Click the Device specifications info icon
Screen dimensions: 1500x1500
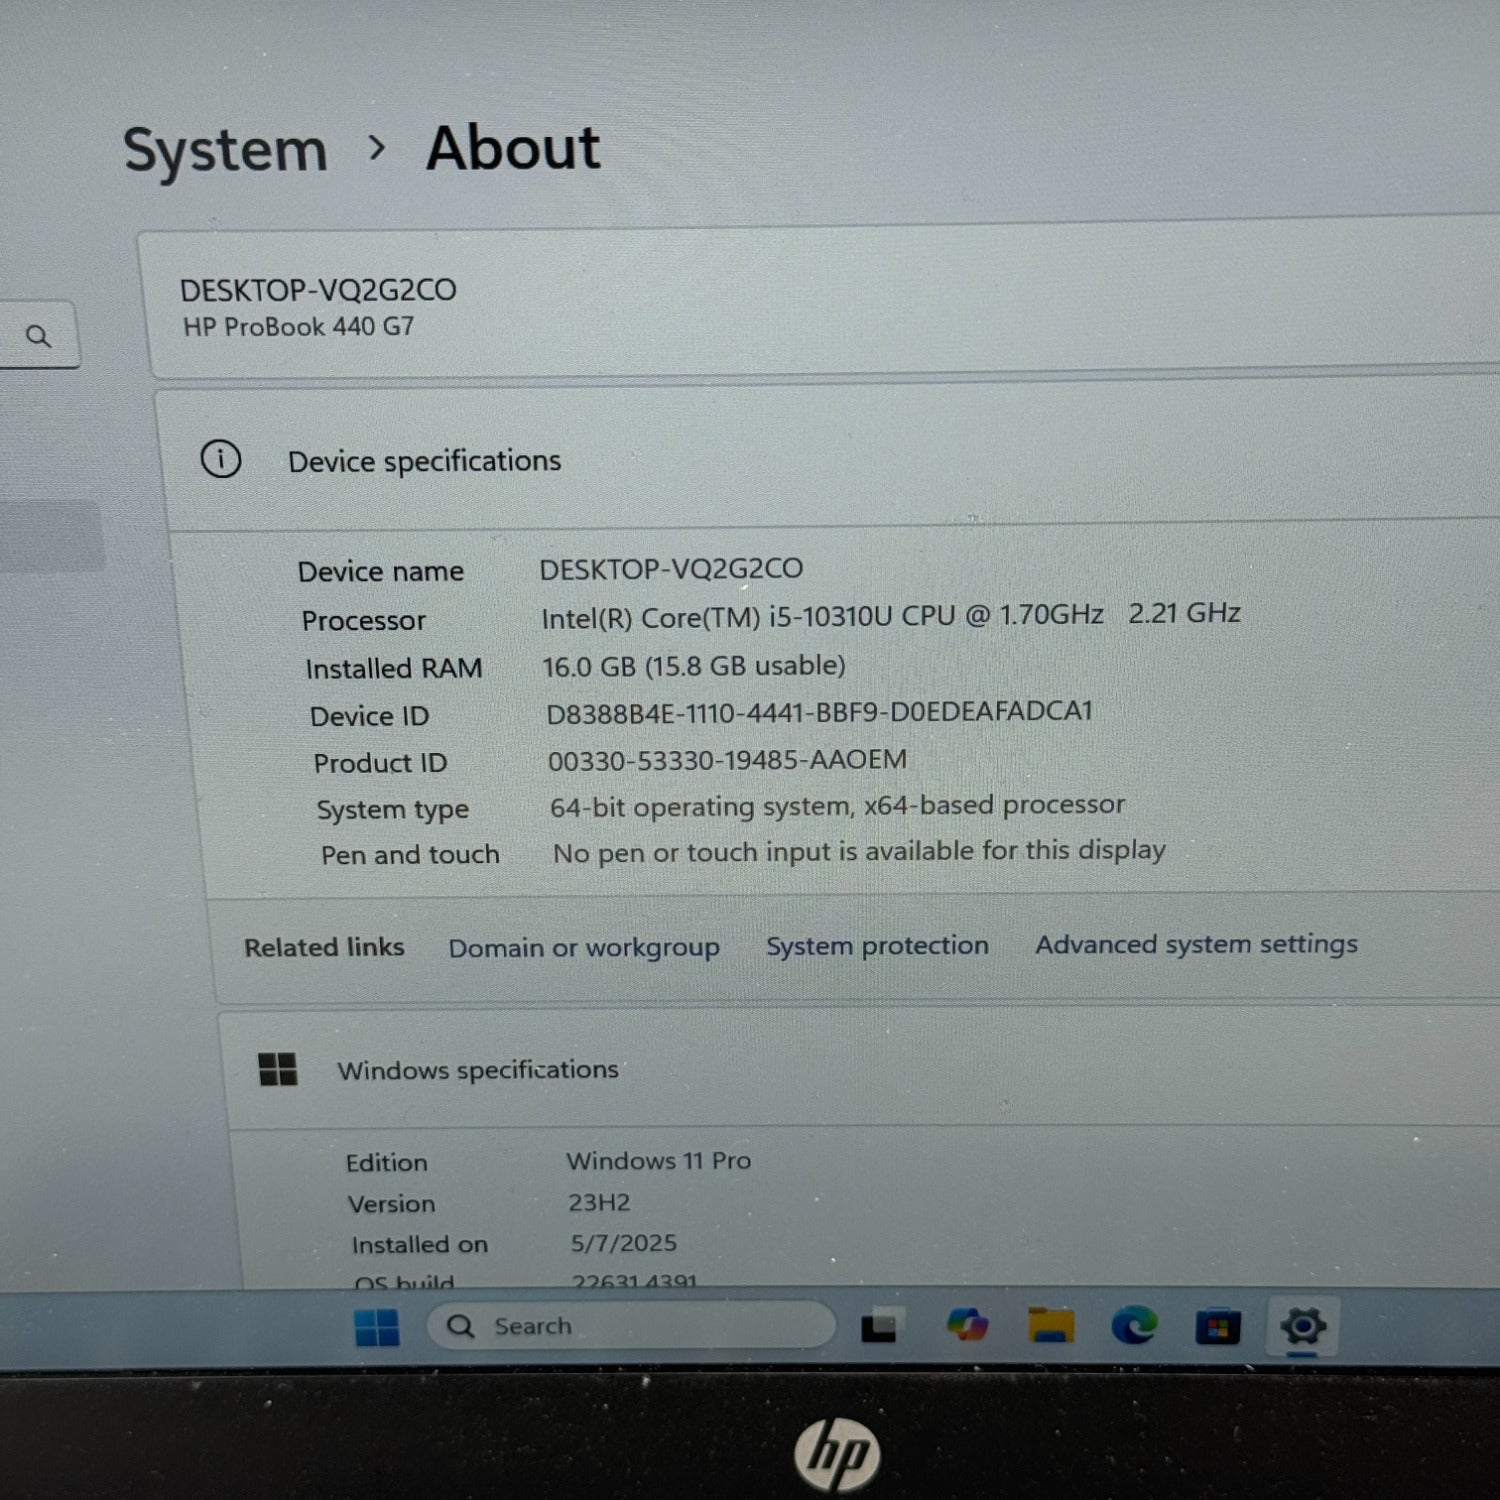(x=221, y=460)
